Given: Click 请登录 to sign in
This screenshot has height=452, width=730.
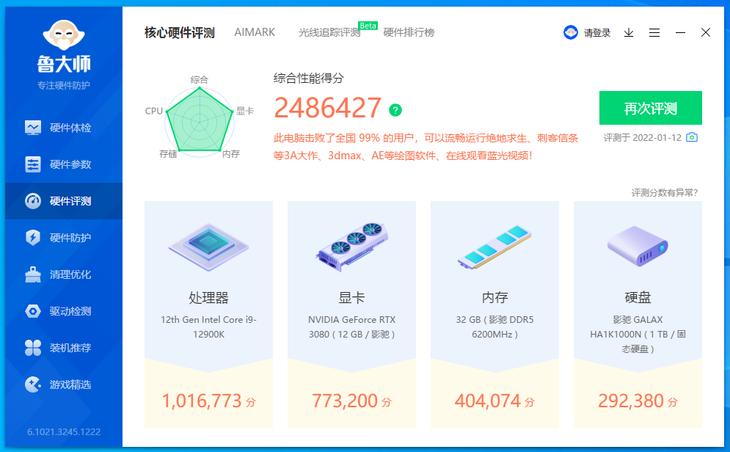Looking at the screenshot, I should (x=597, y=33).
